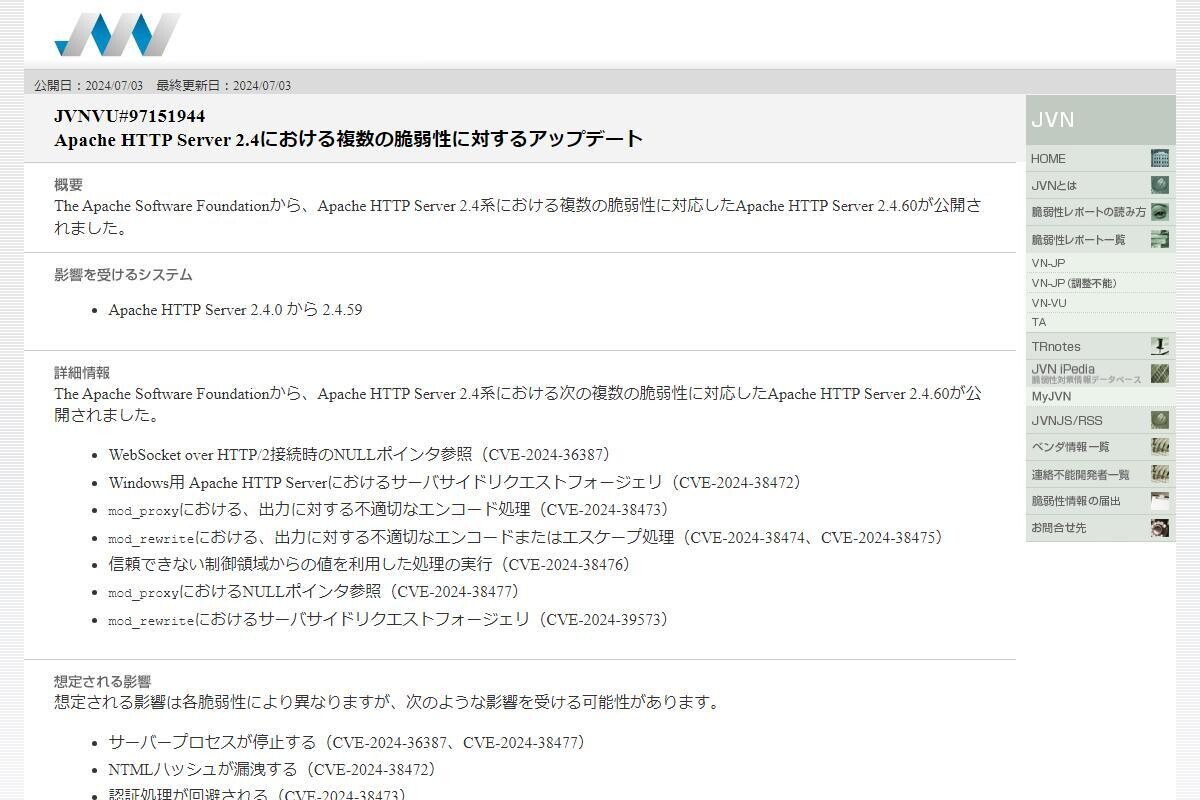The height and width of the screenshot is (800, 1200).
Task: Click the JVN sidebar header
Action: [x=1100, y=120]
